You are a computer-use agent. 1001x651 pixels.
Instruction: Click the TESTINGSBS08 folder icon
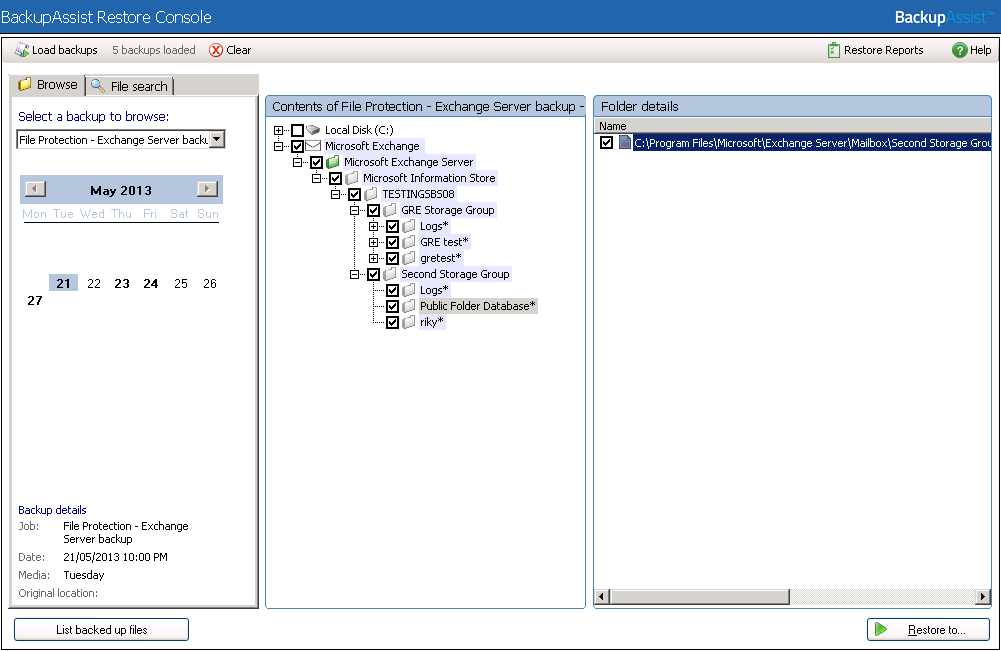(371, 194)
